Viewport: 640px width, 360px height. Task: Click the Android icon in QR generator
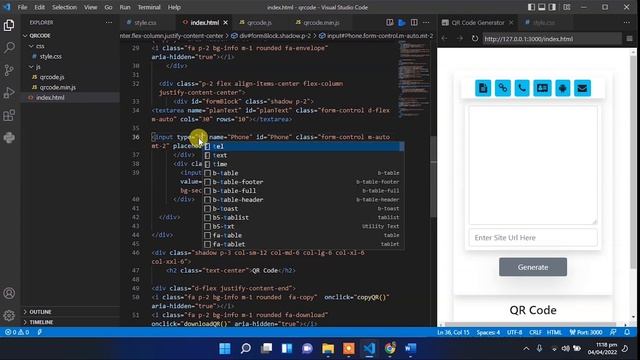(x=562, y=88)
